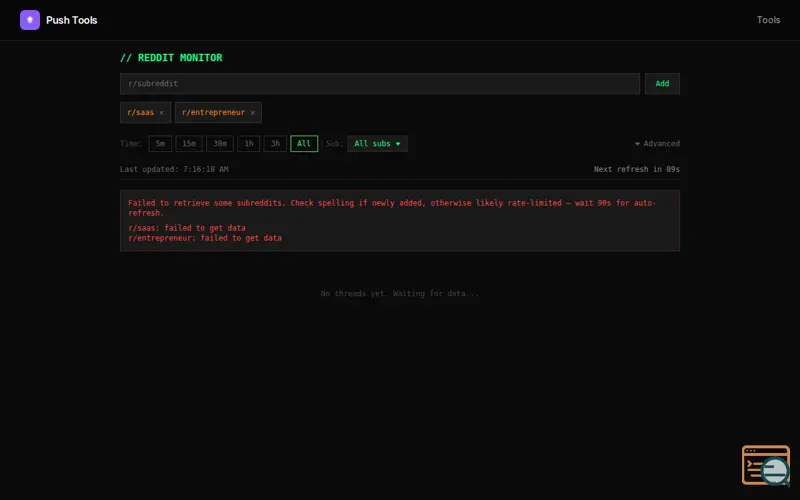The width and height of the screenshot is (800, 500).
Task: Open the All subs dropdown
Action: [377, 143]
